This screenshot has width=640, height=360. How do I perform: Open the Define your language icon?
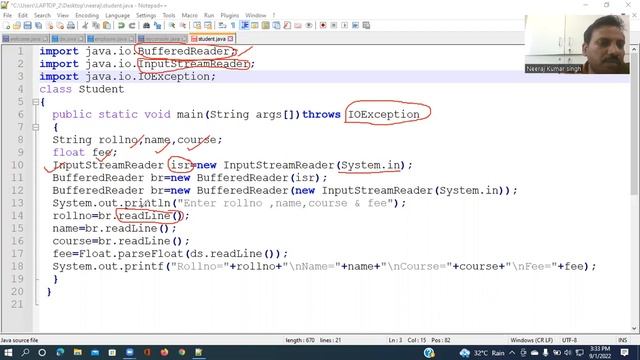point(255,25)
